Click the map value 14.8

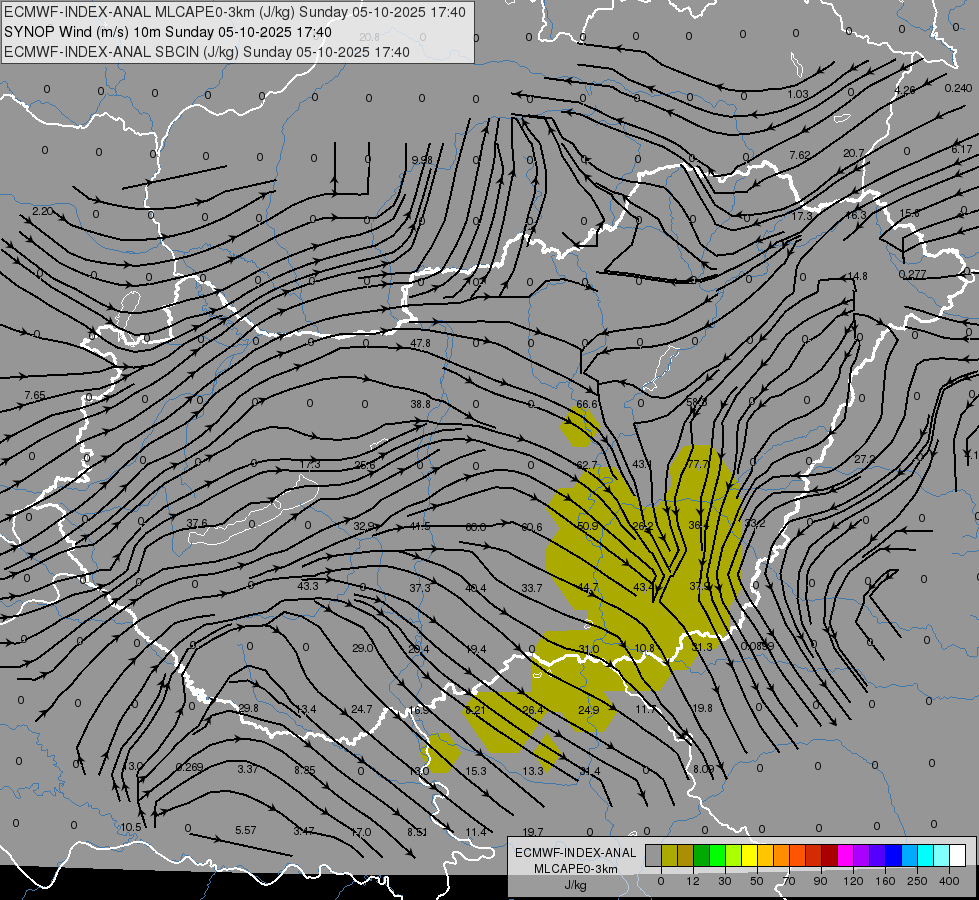(x=857, y=275)
